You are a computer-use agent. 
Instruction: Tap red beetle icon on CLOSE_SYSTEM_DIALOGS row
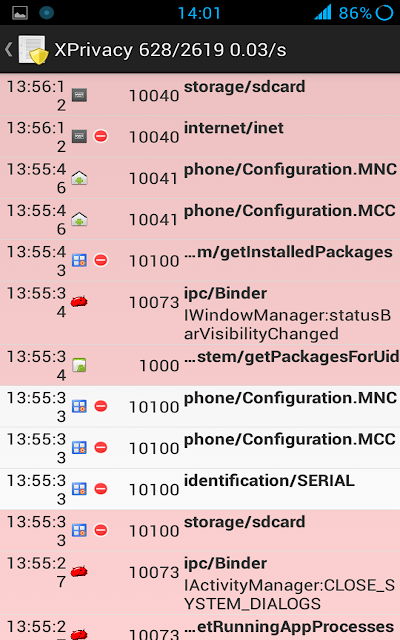click(x=79, y=571)
